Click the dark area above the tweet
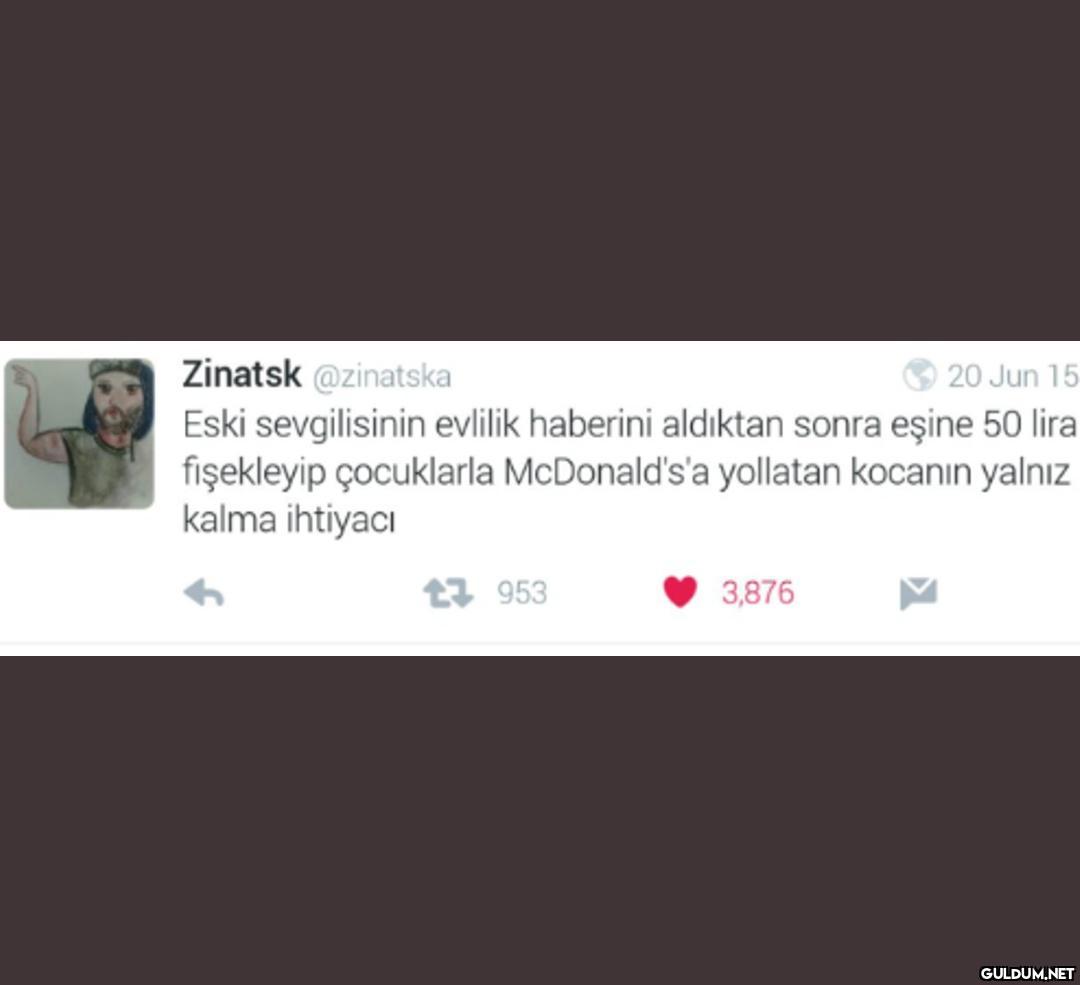The image size is (1080, 985). click(x=540, y=170)
